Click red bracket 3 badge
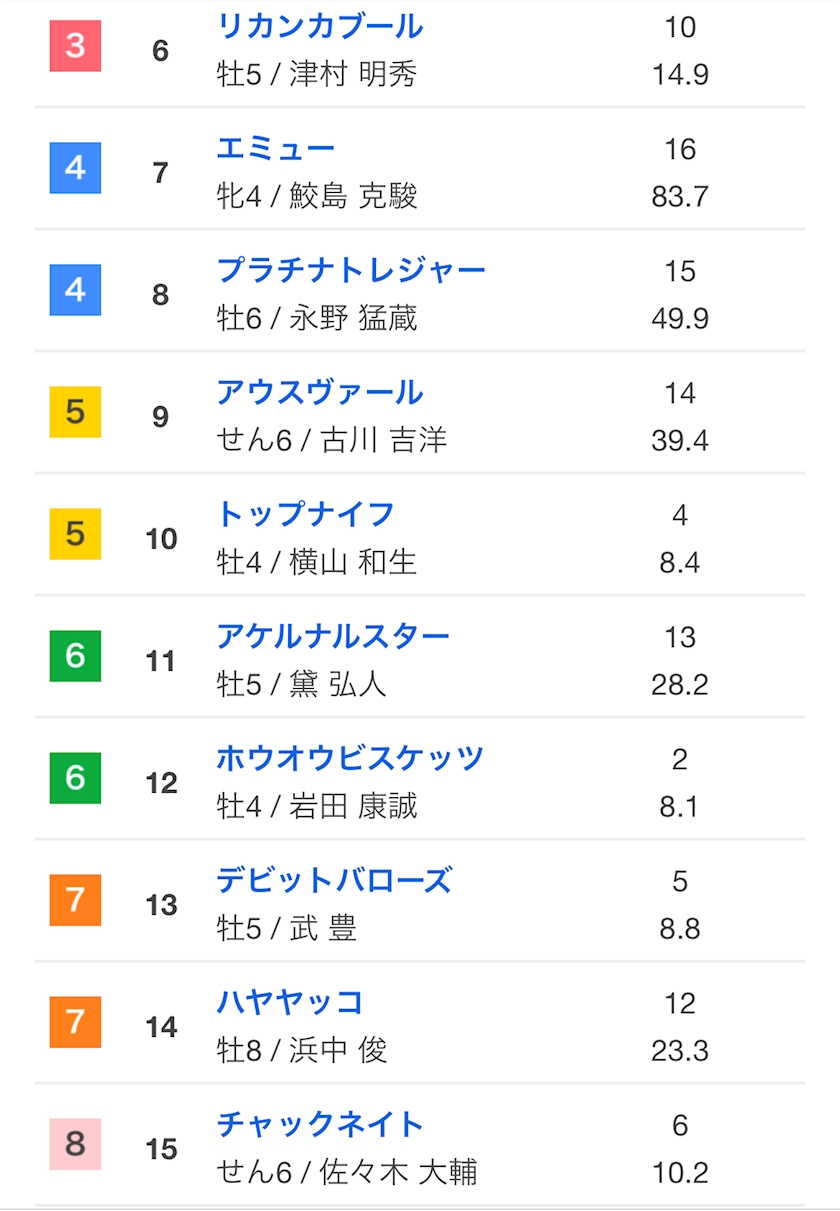The width and height of the screenshot is (840, 1211). 76,46
